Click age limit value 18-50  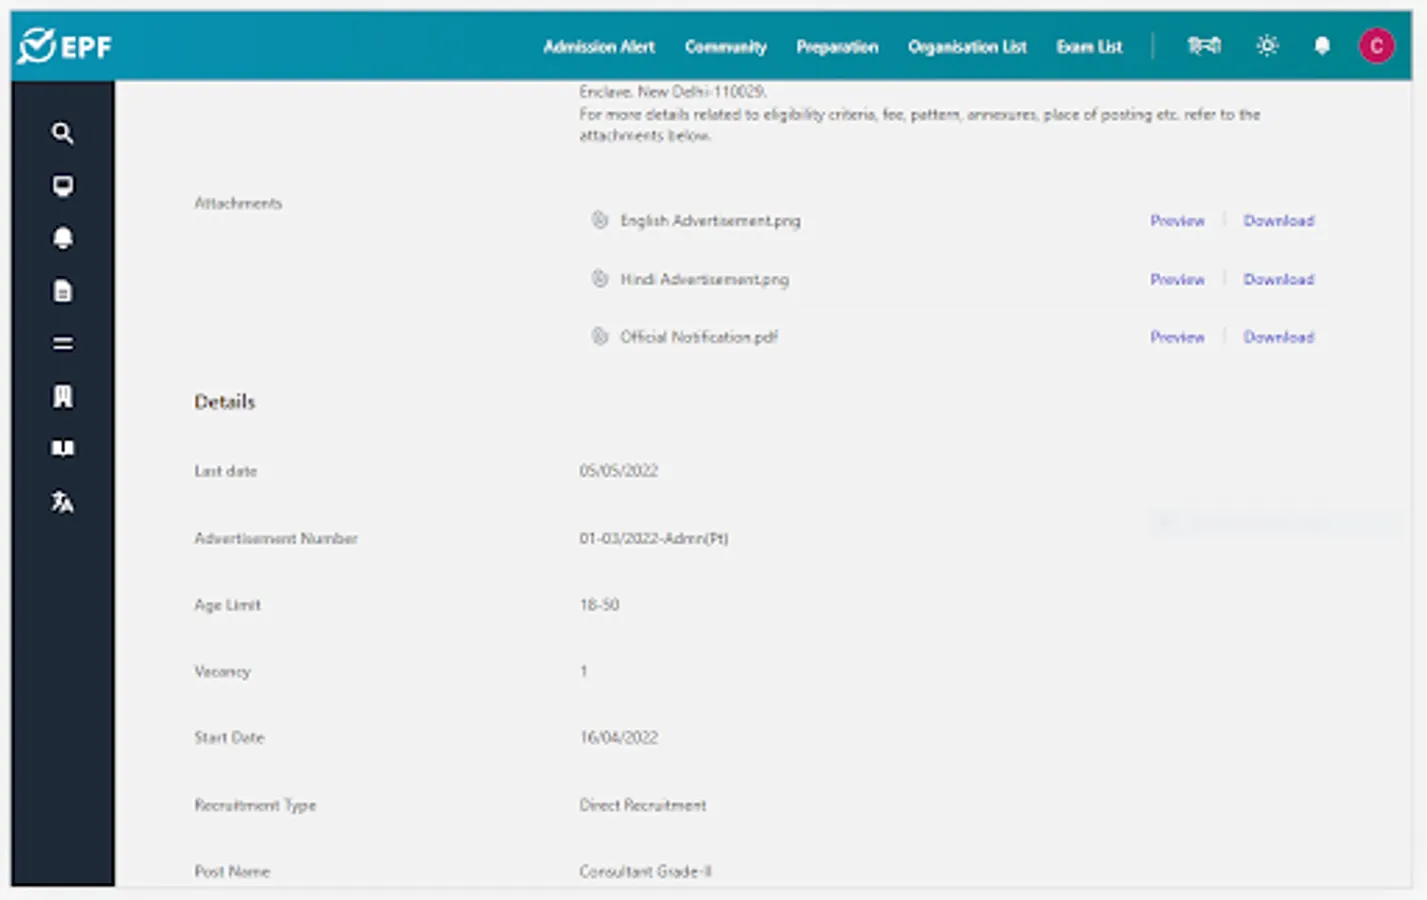(599, 605)
